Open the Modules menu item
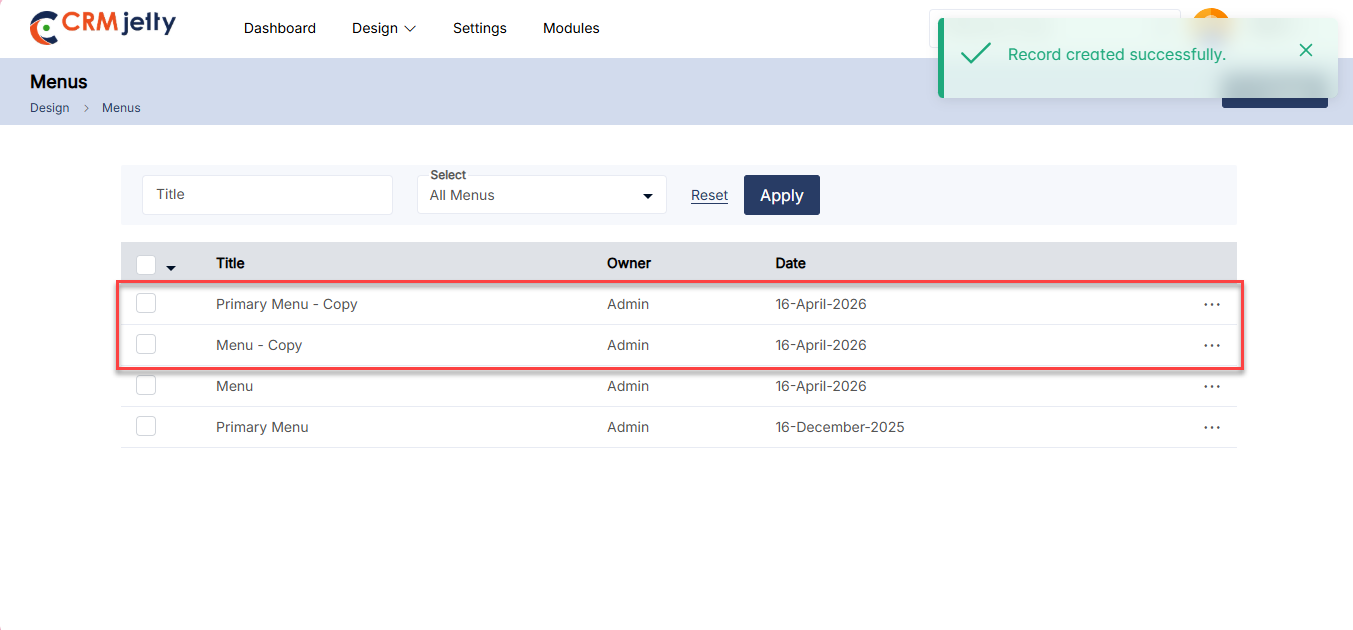1353x630 pixels. (x=571, y=28)
